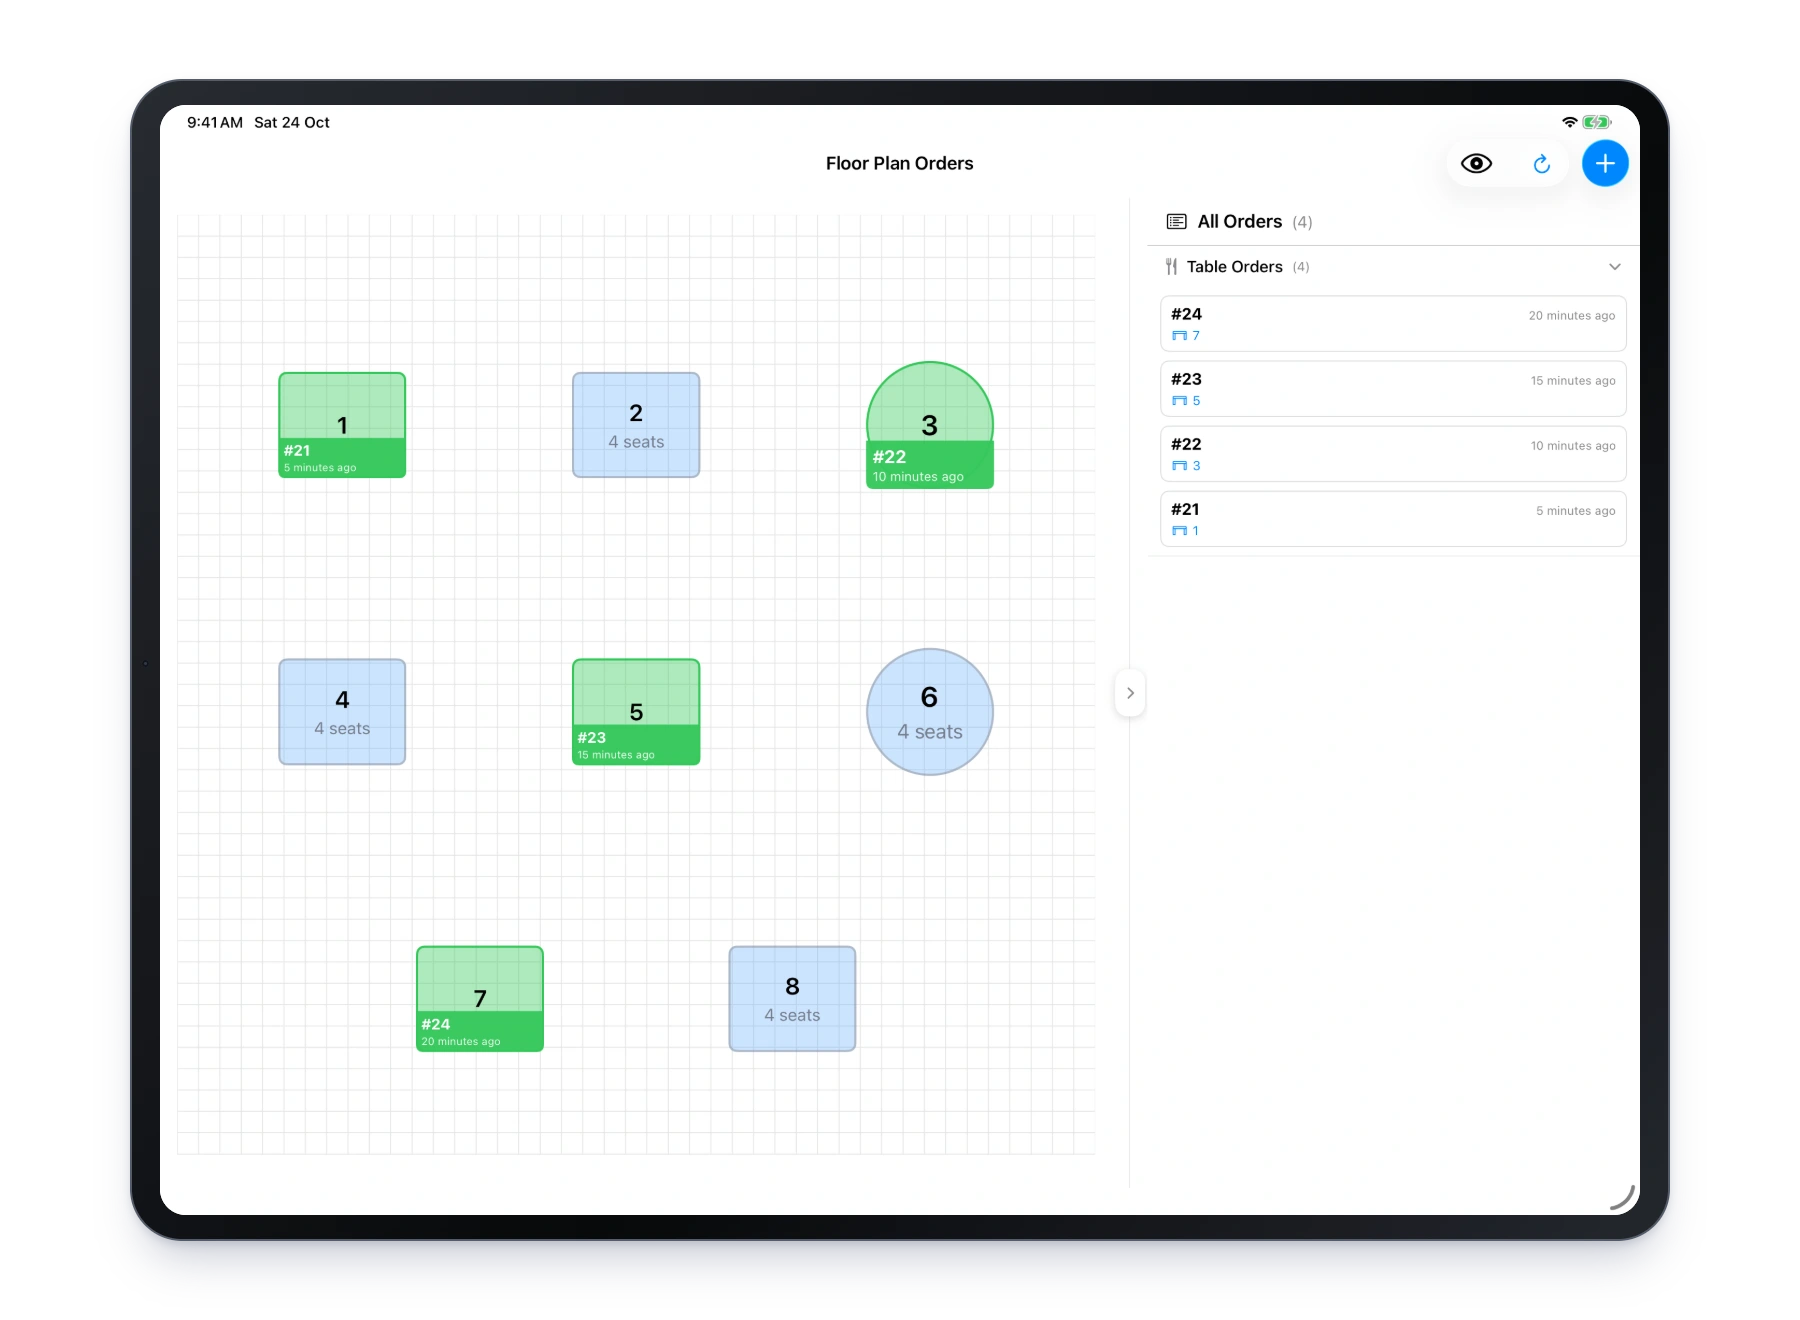Click the "20 minutes ago" text in order list
Screen dimensions: 1800x1320
click(1572, 316)
